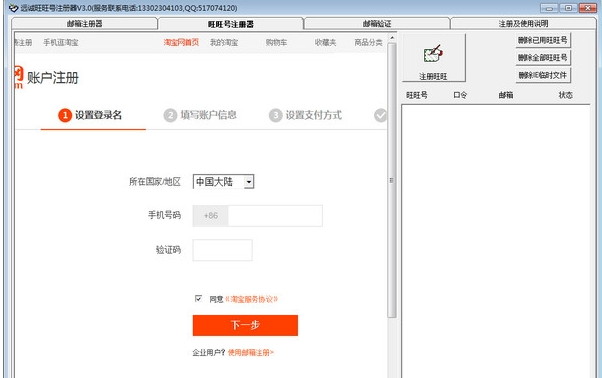Click the Taobao logo beside 账户注册
Viewport: 602px width, 378px height.
coord(19,77)
